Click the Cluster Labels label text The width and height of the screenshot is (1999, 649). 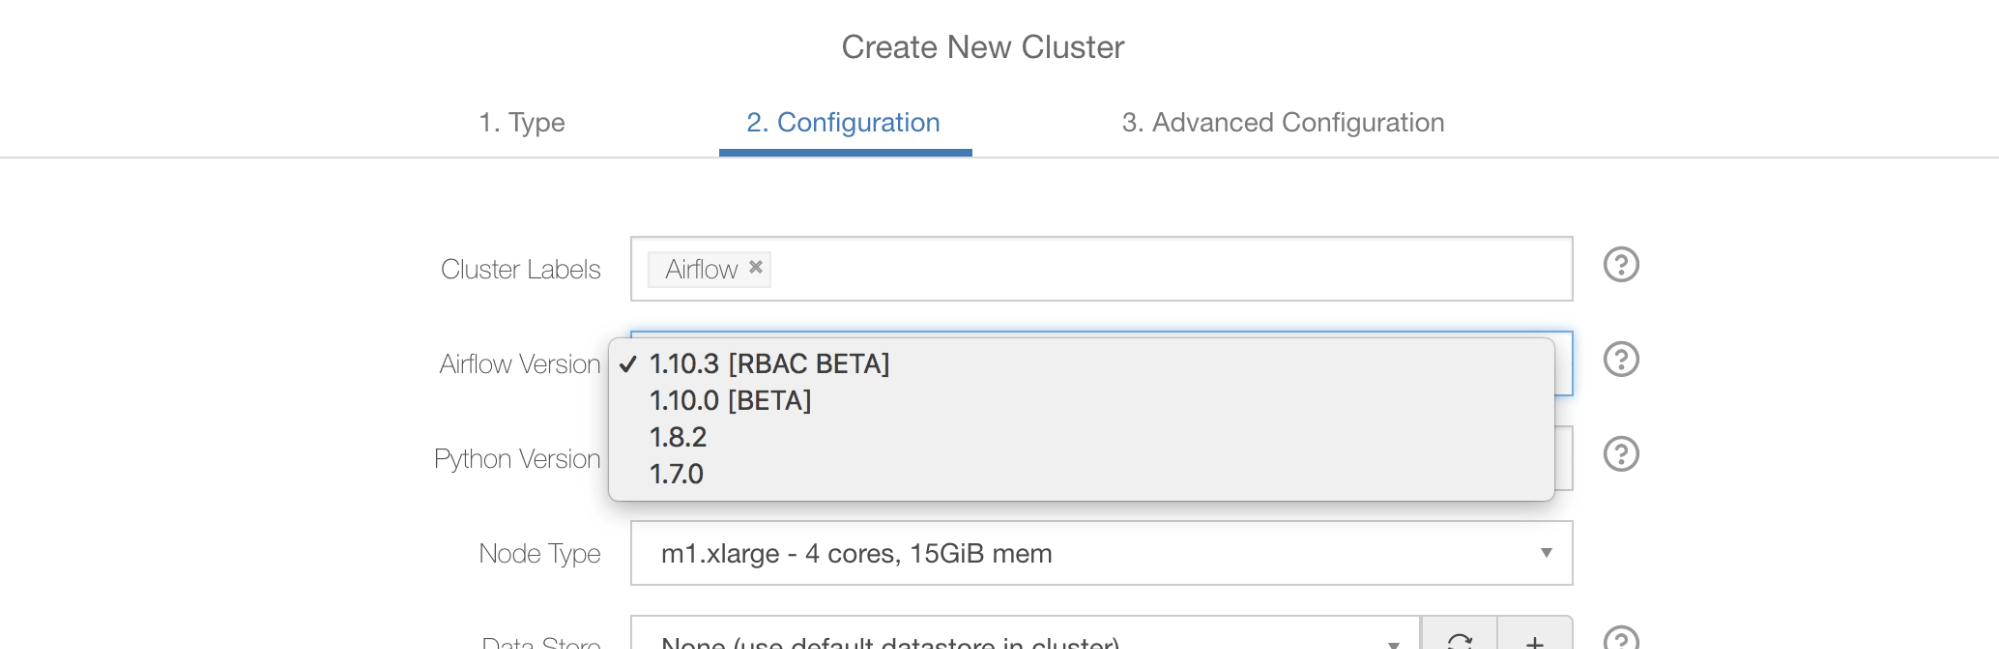click(x=521, y=269)
